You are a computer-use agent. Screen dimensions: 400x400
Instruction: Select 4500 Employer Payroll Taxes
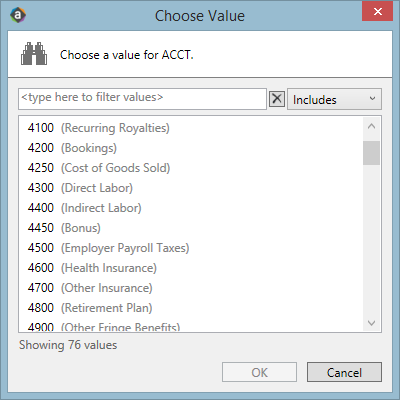[x=191, y=248]
